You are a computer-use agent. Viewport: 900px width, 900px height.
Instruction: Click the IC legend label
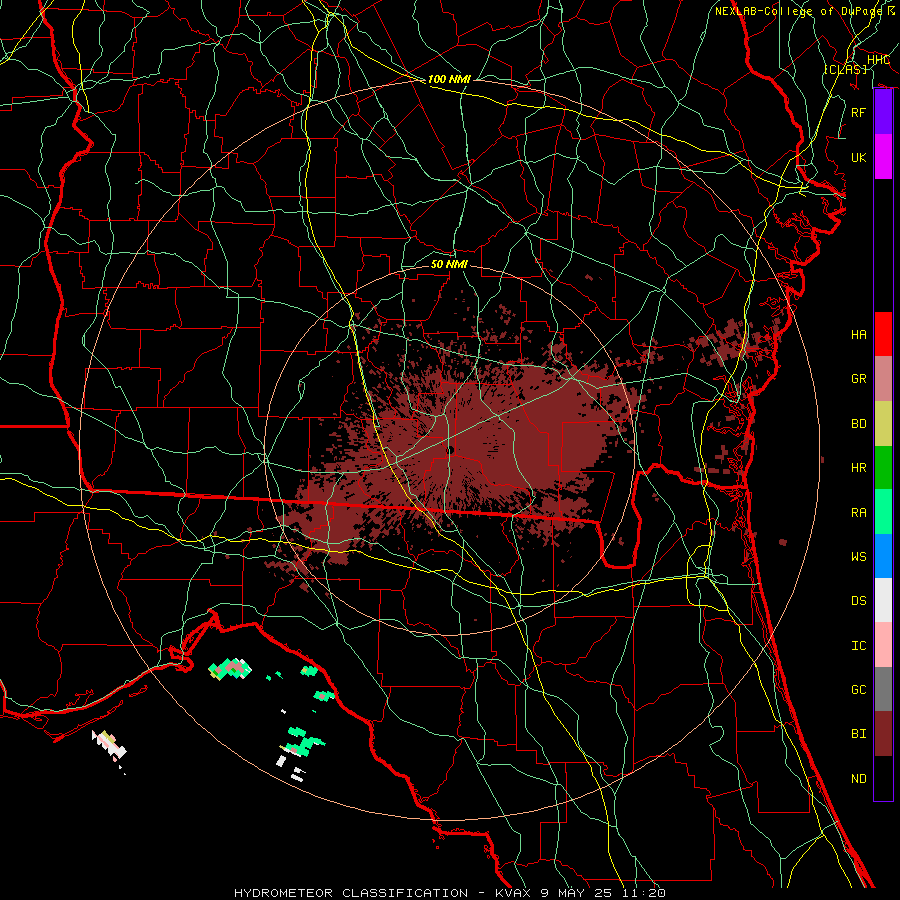(859, 646)
